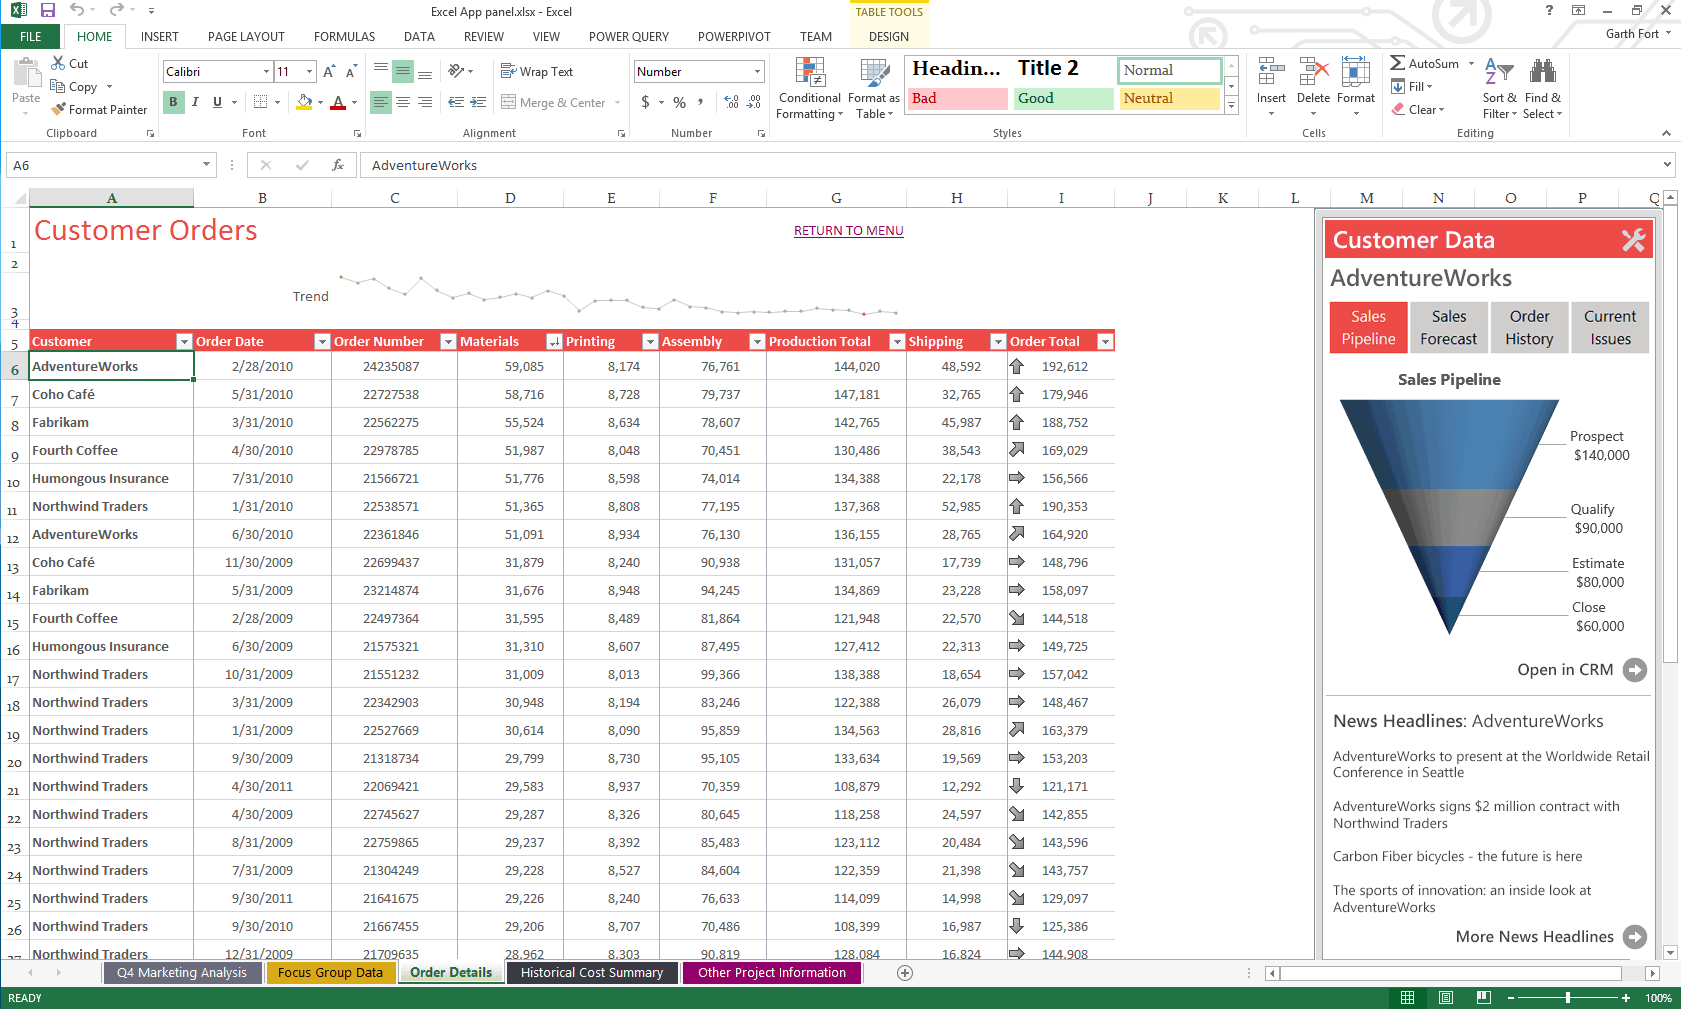1681x1009 pixels.
Task: Open Conditional Formatting menu
Action: click(810, 88)
